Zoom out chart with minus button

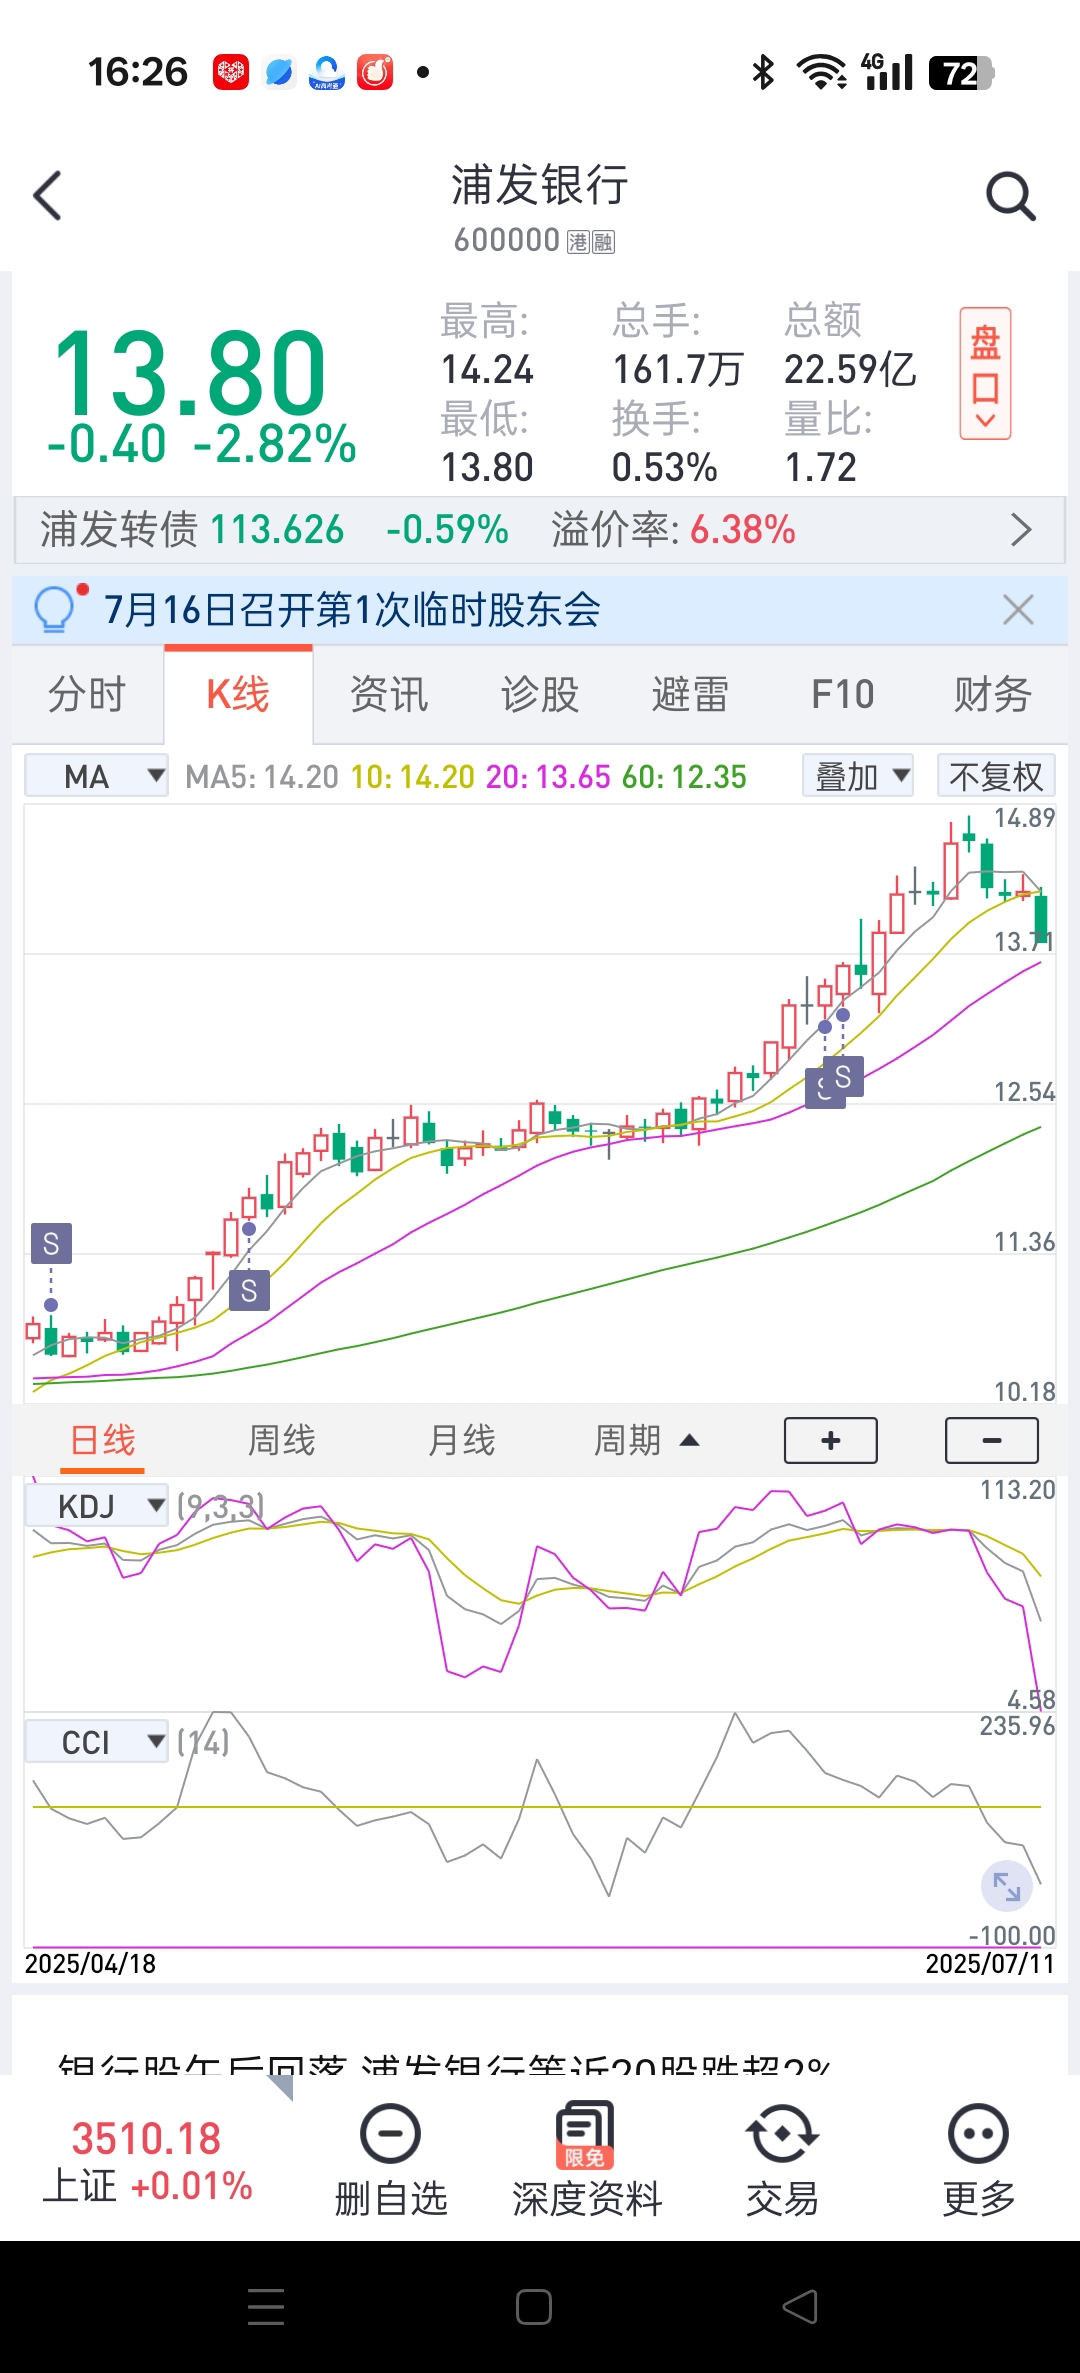click(x=992, y=1441)
